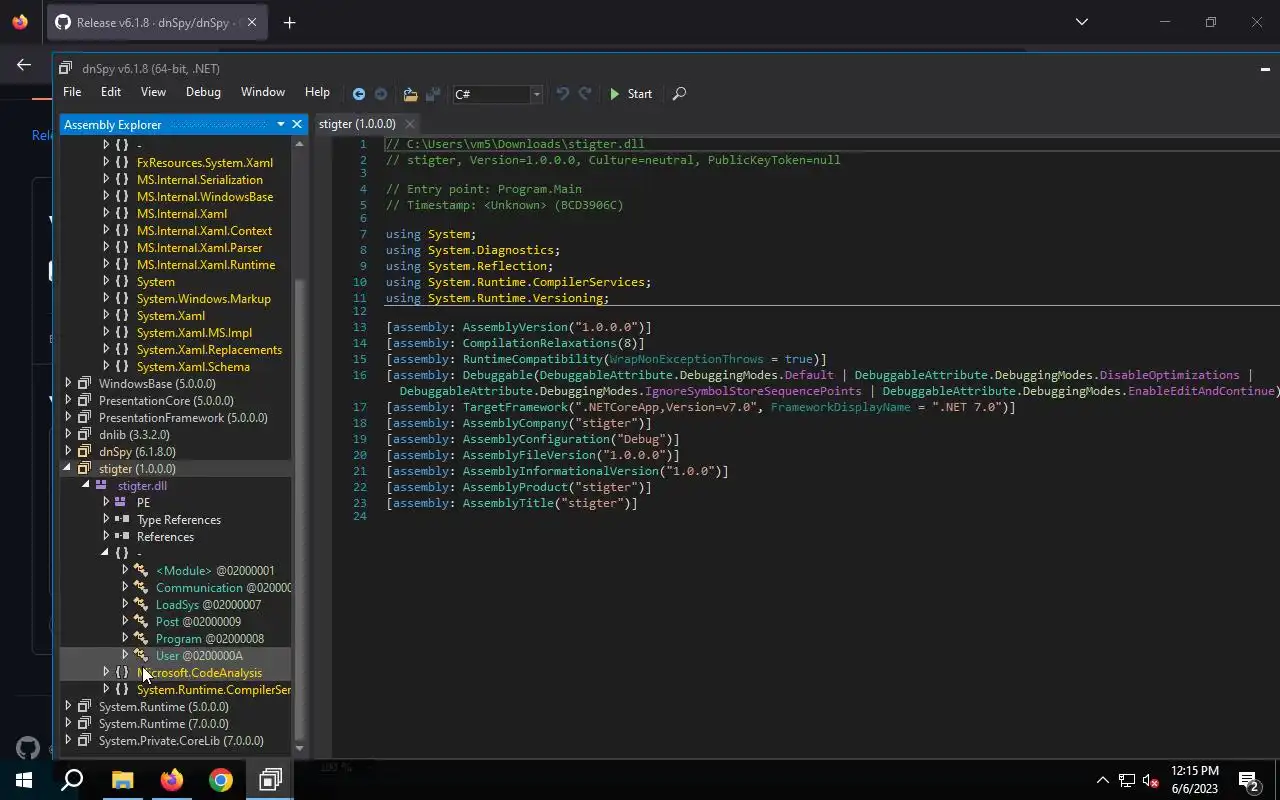The width and height of the screenshot is (1280, 800).
Task: Select the <Module> @02000001 class
Action: (x=215, y=571)
